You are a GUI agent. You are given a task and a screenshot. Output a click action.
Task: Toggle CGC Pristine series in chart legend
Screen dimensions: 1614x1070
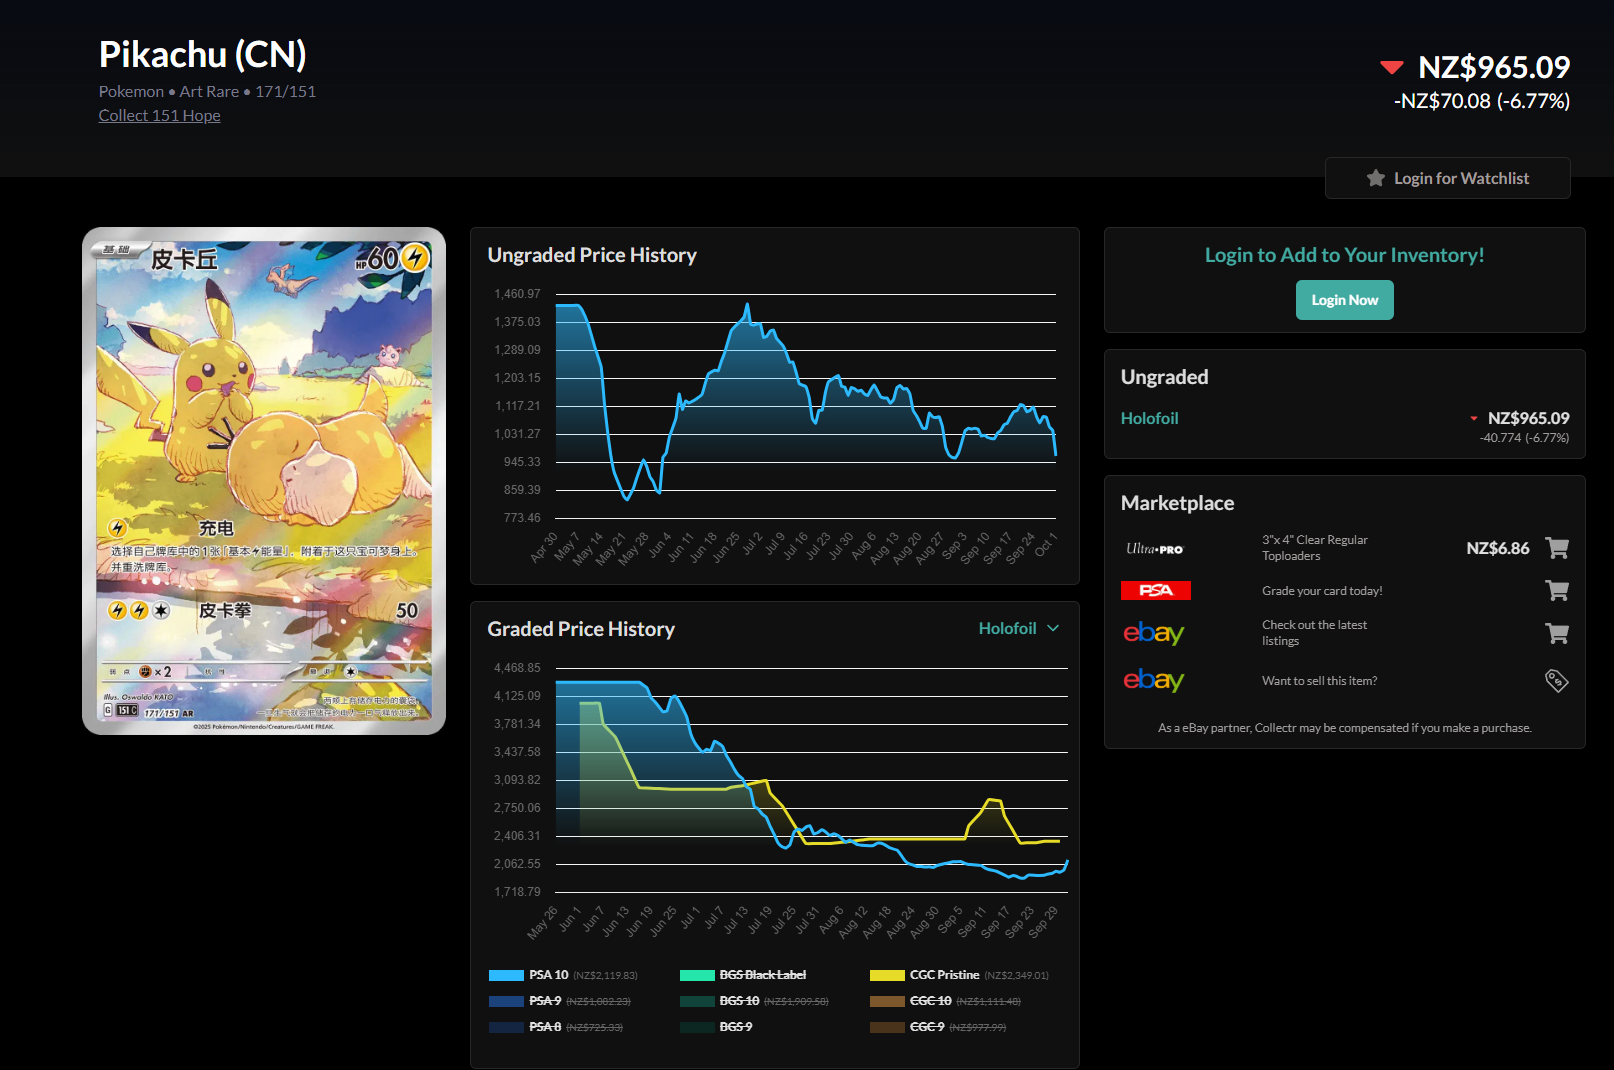(943, 975)
